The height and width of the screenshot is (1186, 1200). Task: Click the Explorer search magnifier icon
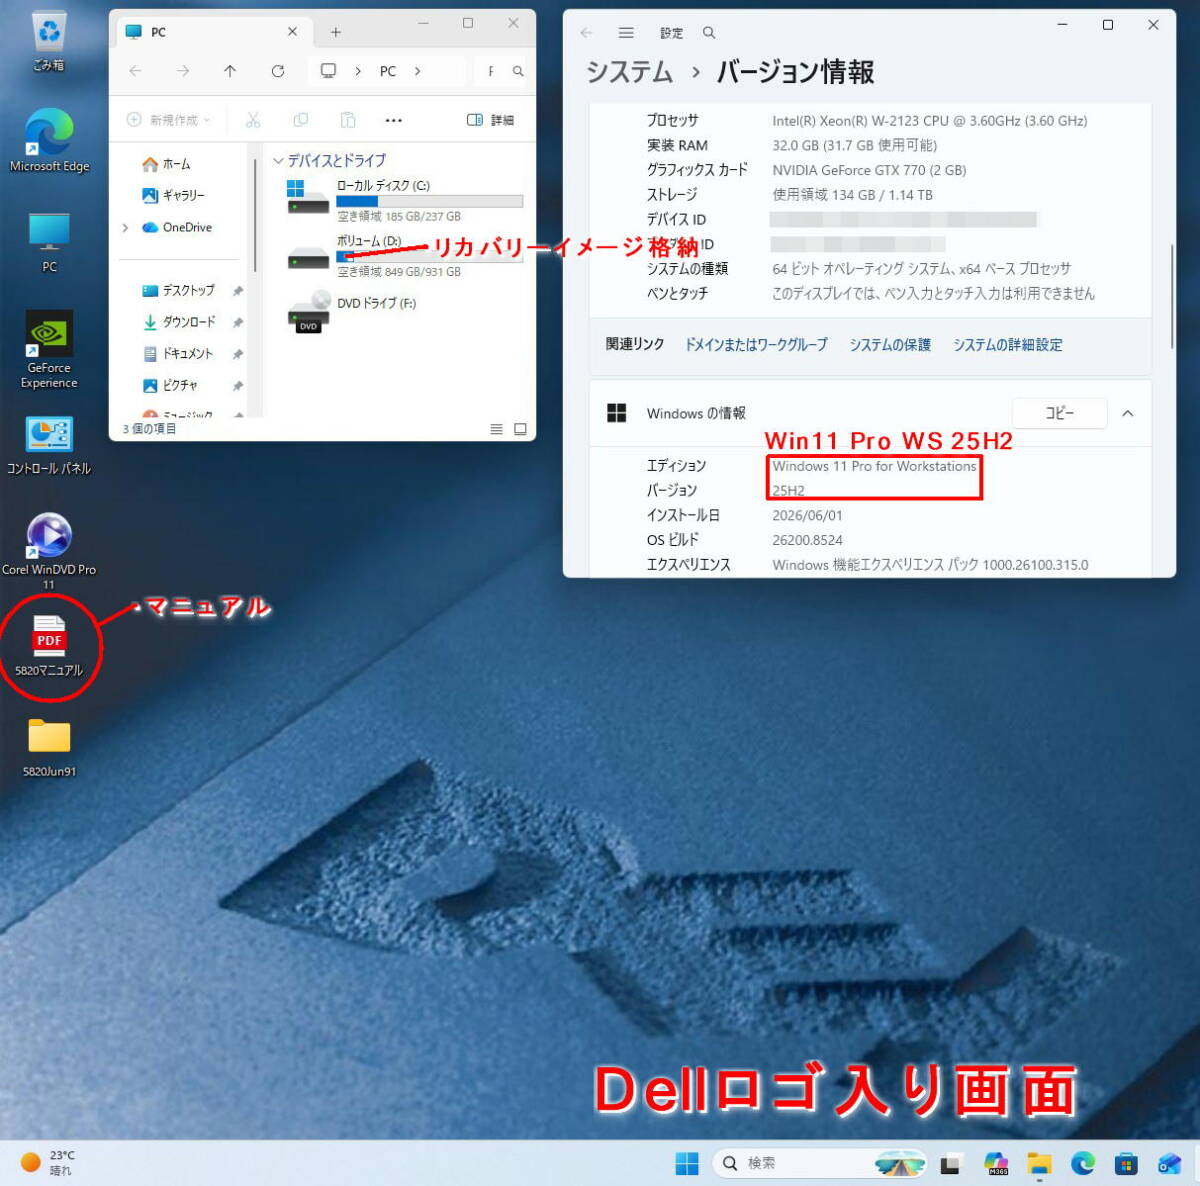pos(518,71)
